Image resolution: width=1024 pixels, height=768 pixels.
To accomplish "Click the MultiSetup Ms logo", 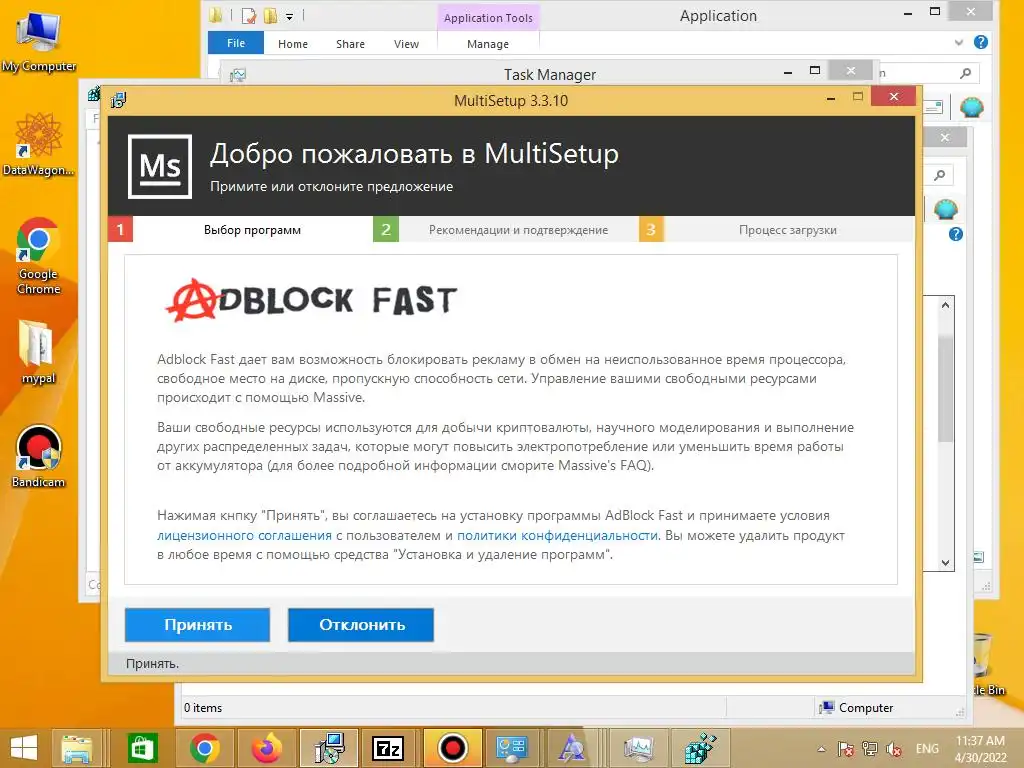I will click(160, 167).
